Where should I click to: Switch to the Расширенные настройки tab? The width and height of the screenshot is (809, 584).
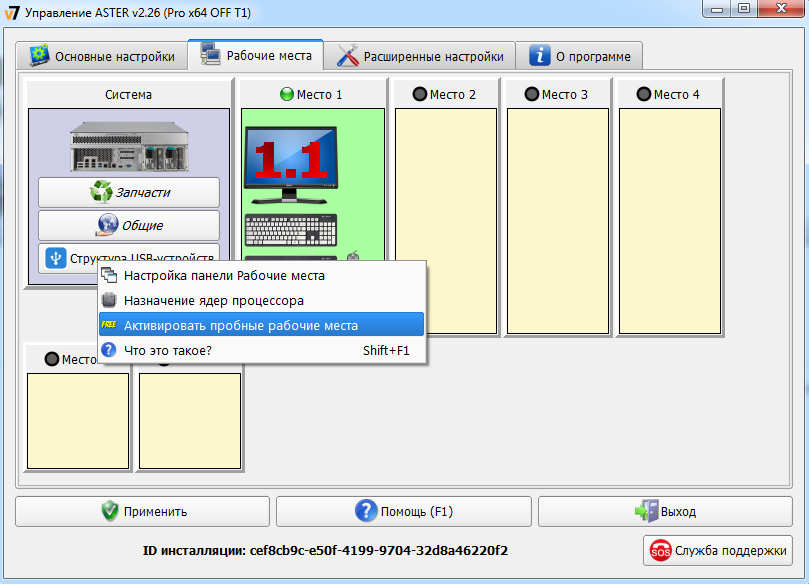[424, 56]
